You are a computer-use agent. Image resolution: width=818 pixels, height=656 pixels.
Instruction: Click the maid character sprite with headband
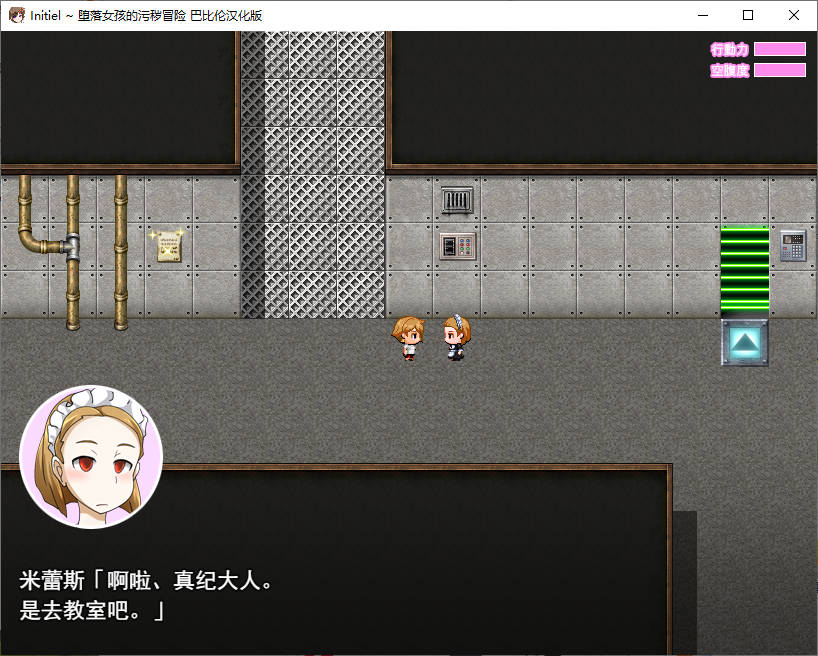point(456,337)
